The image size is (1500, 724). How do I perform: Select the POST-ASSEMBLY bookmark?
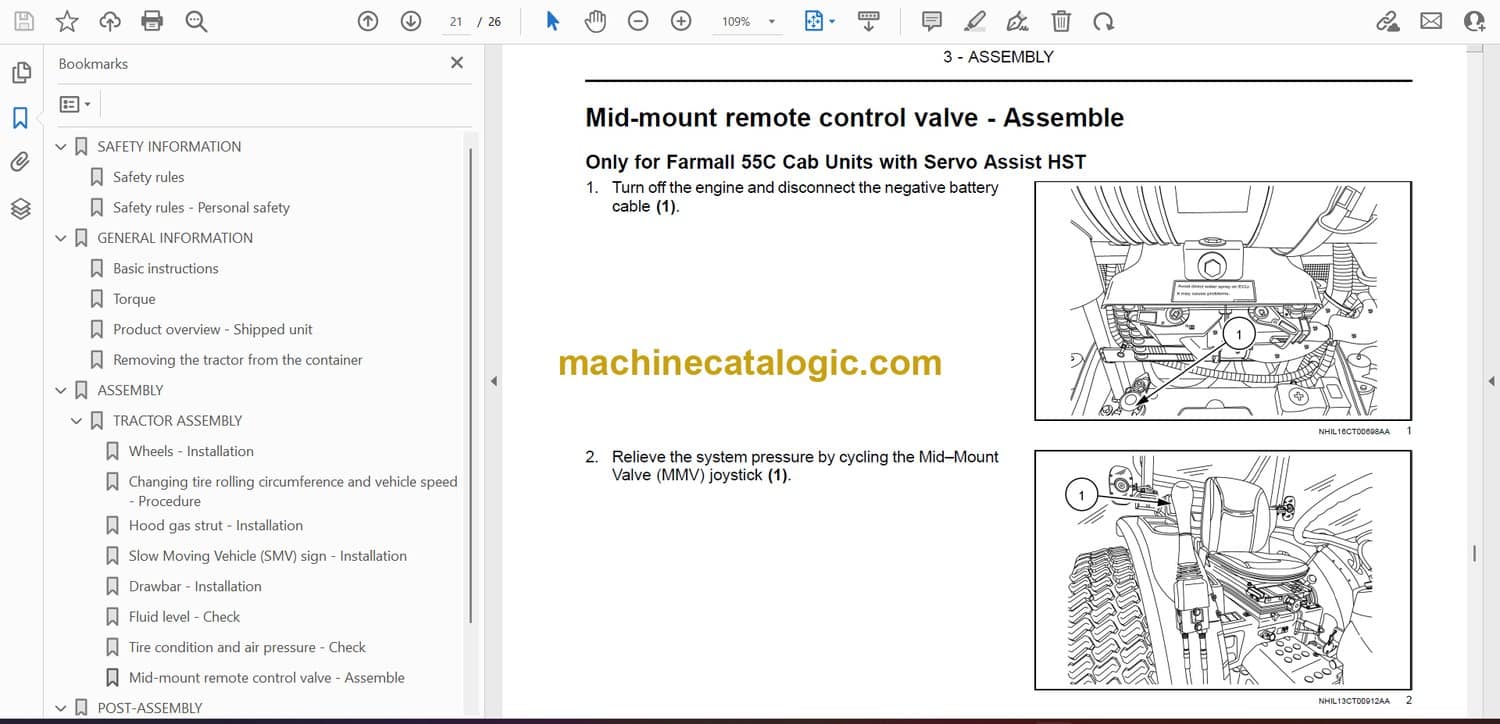tap(150, 708)
